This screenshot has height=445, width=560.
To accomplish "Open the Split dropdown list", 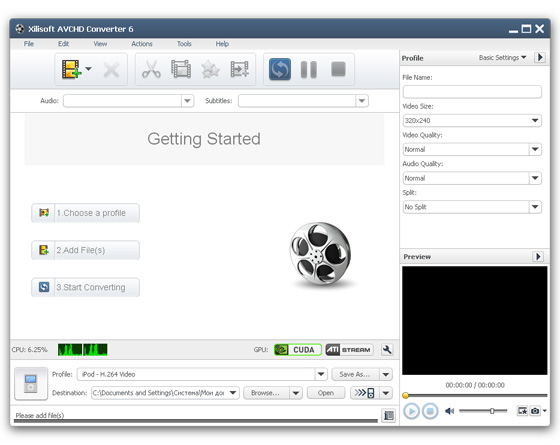I will [472, 207].
